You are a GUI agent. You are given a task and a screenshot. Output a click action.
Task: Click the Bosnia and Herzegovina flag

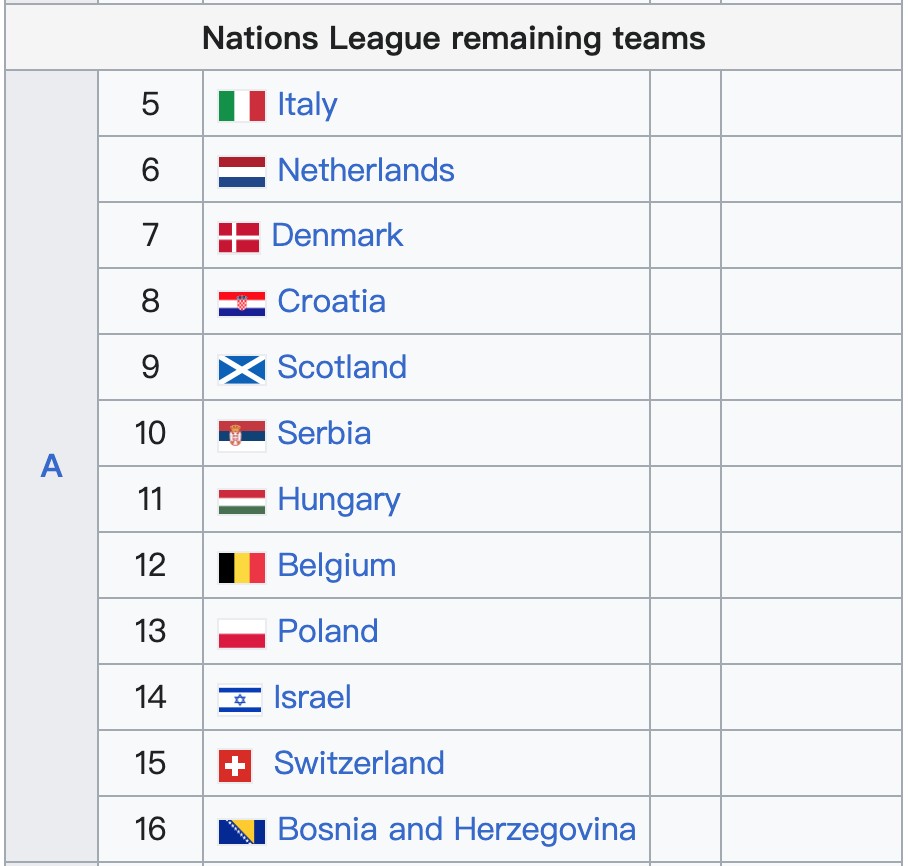click(x=241, y=831)
